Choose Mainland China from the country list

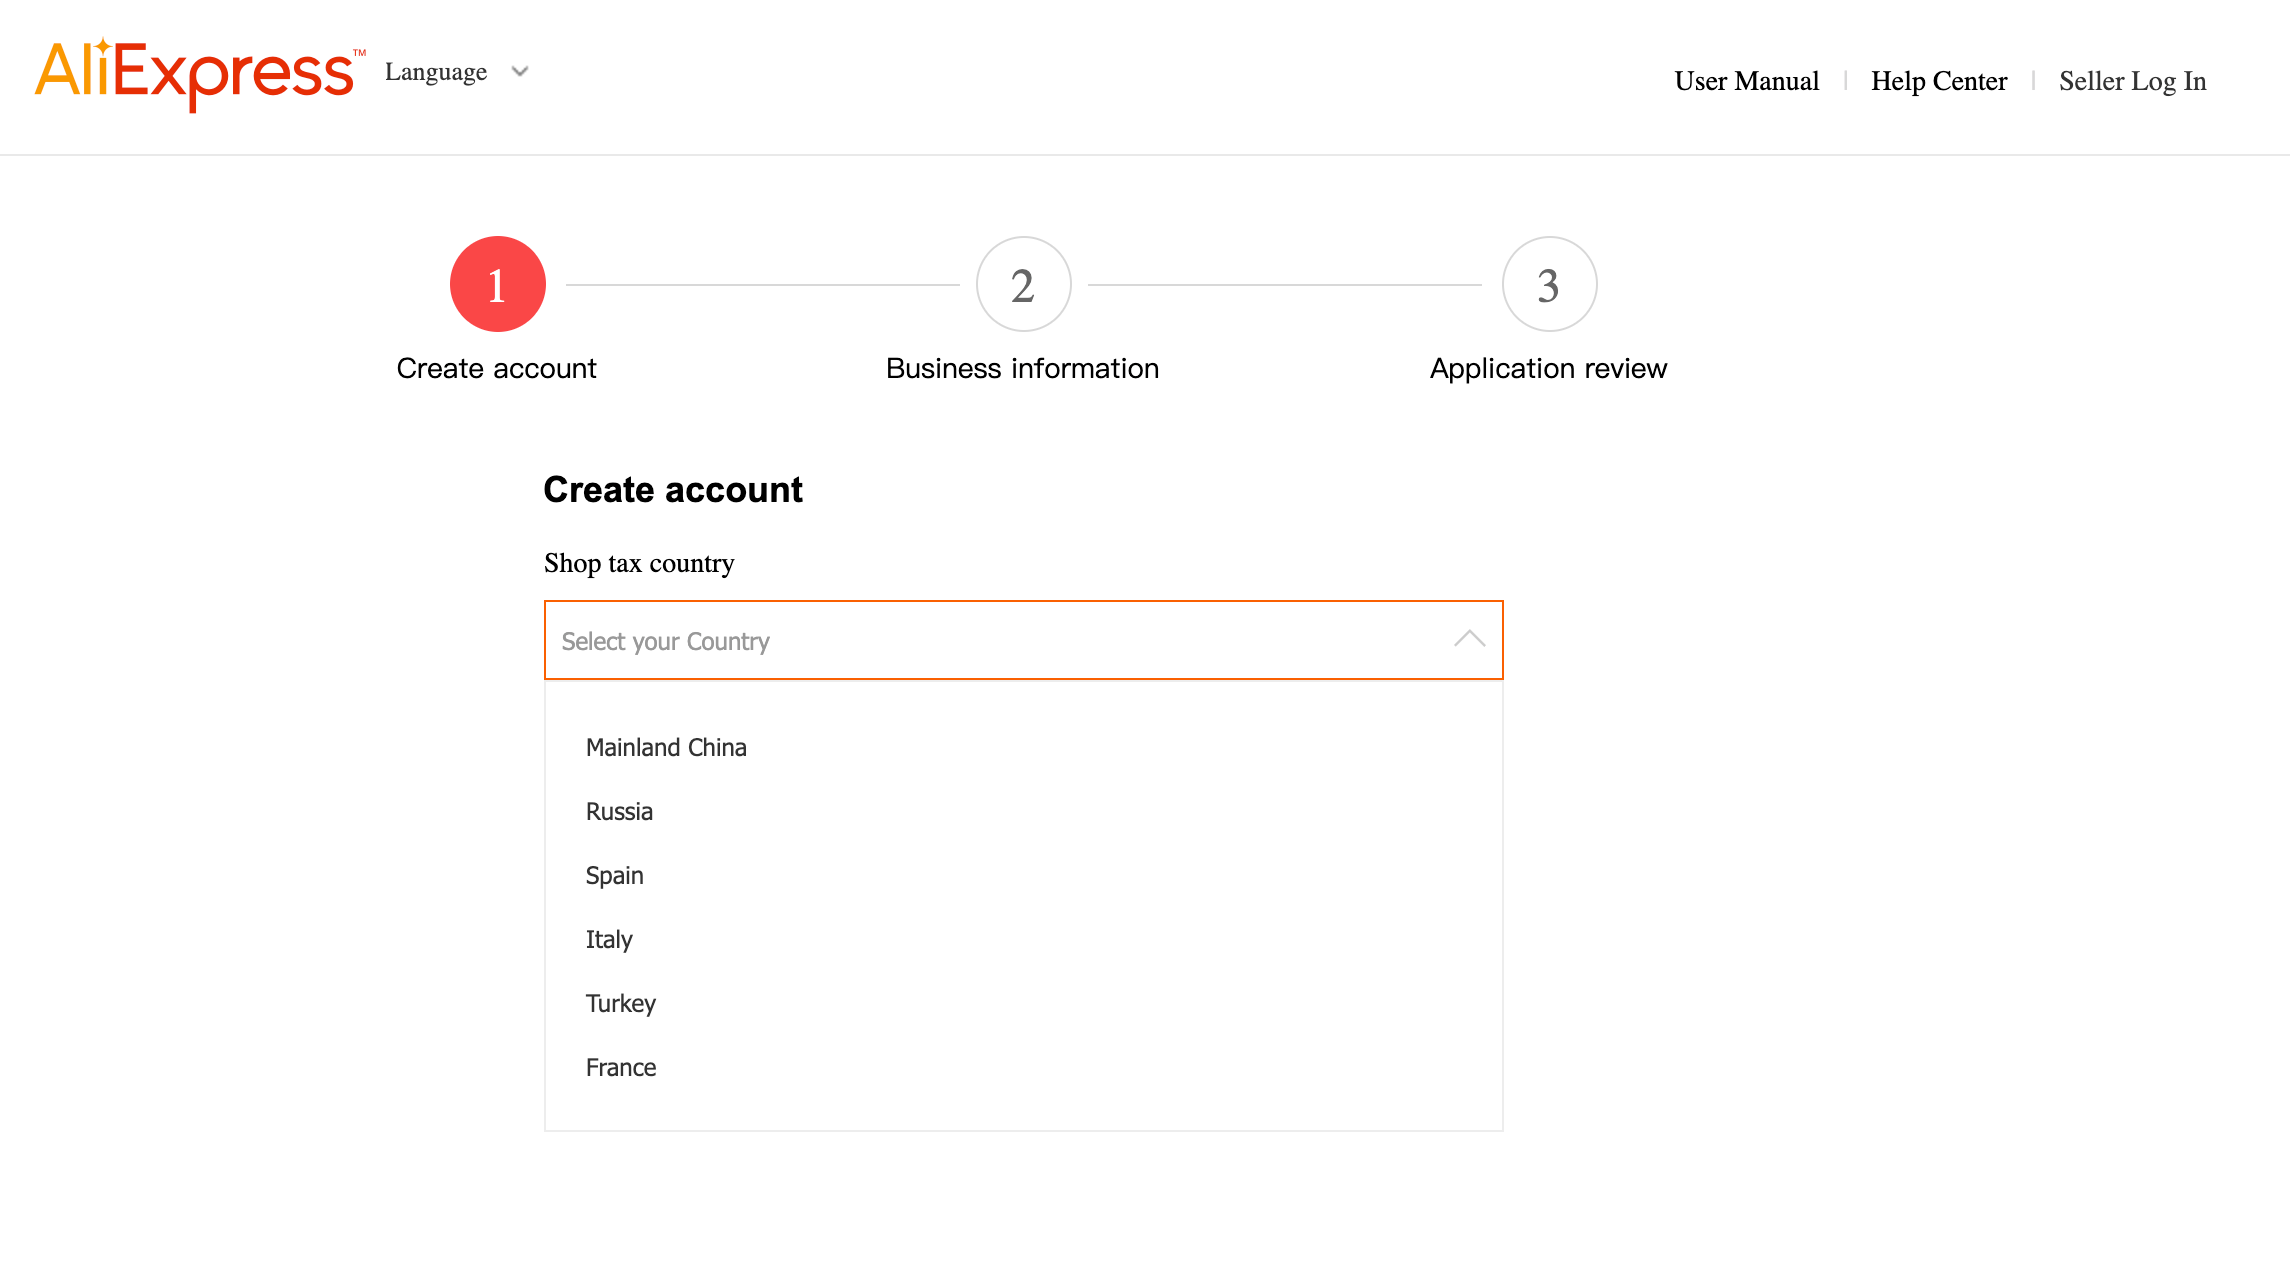(1023, 748)
